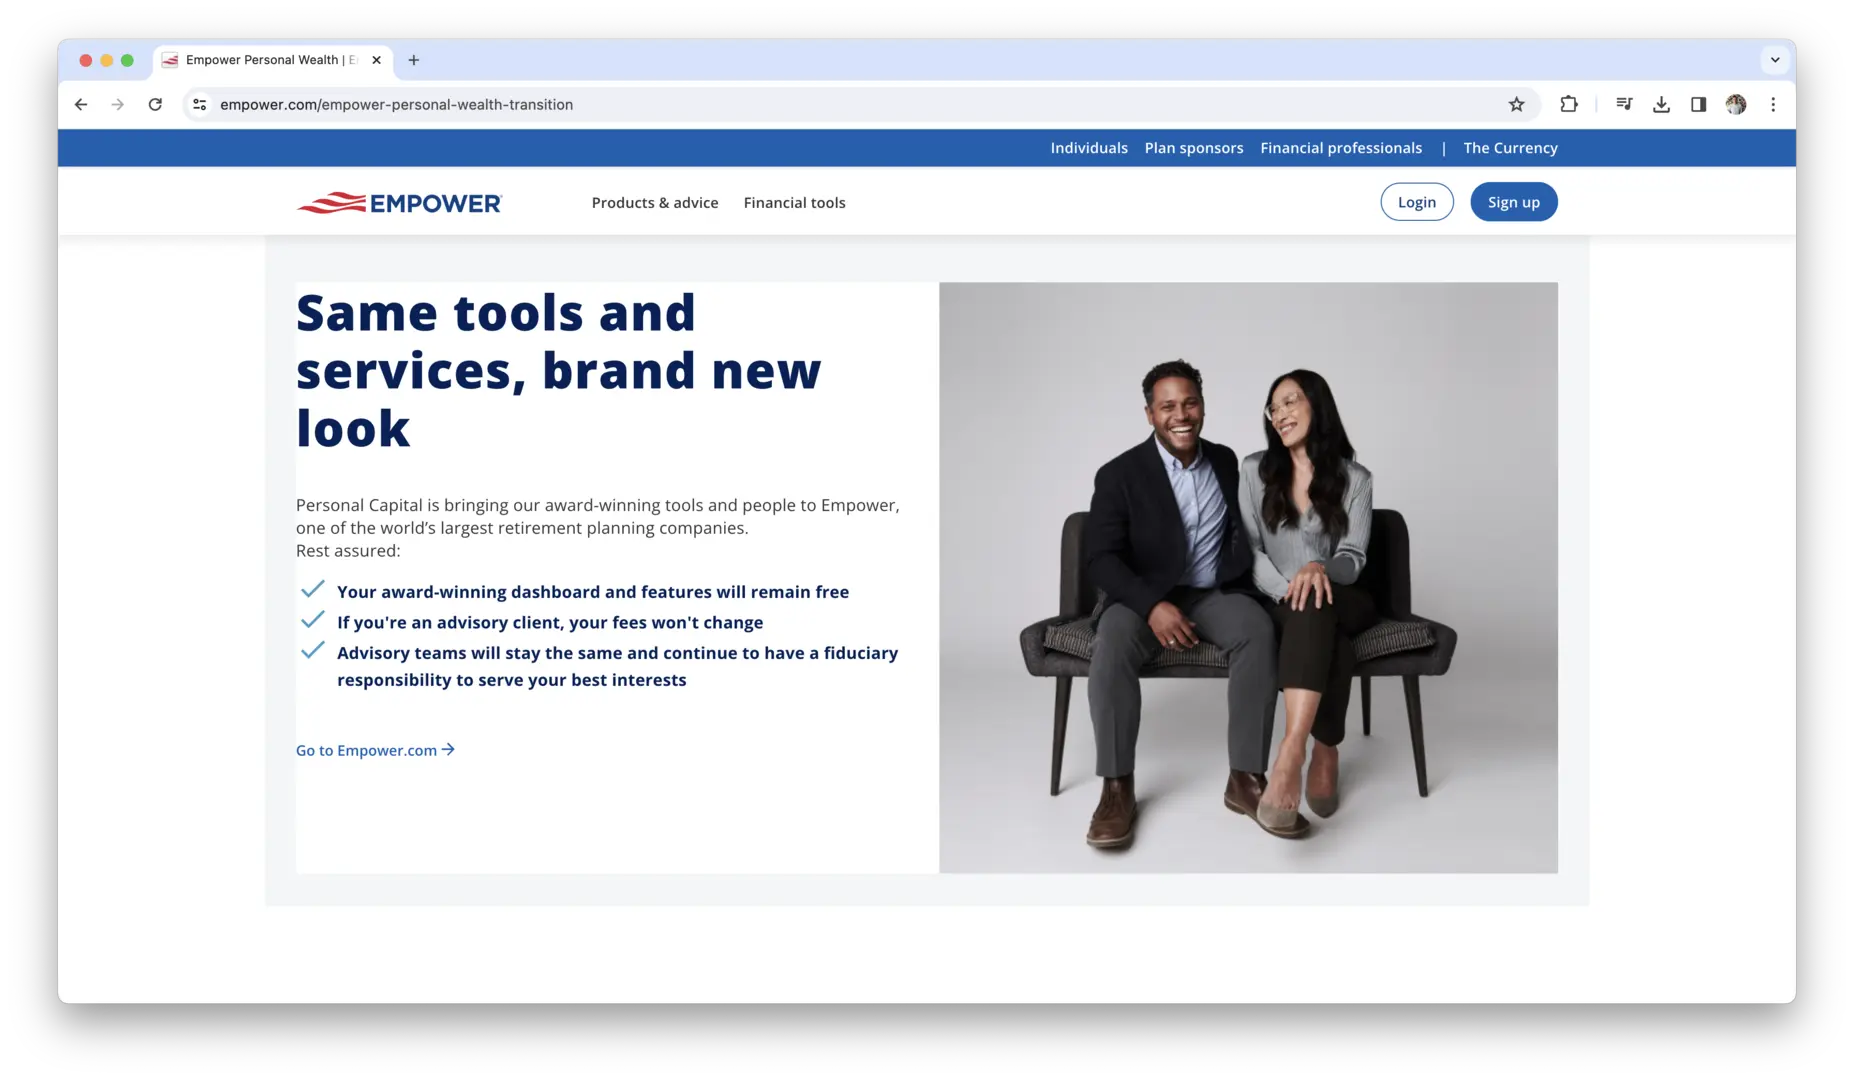Click the Empower logo
This screenshot has height=1080, width=1854.
point(399,203)
